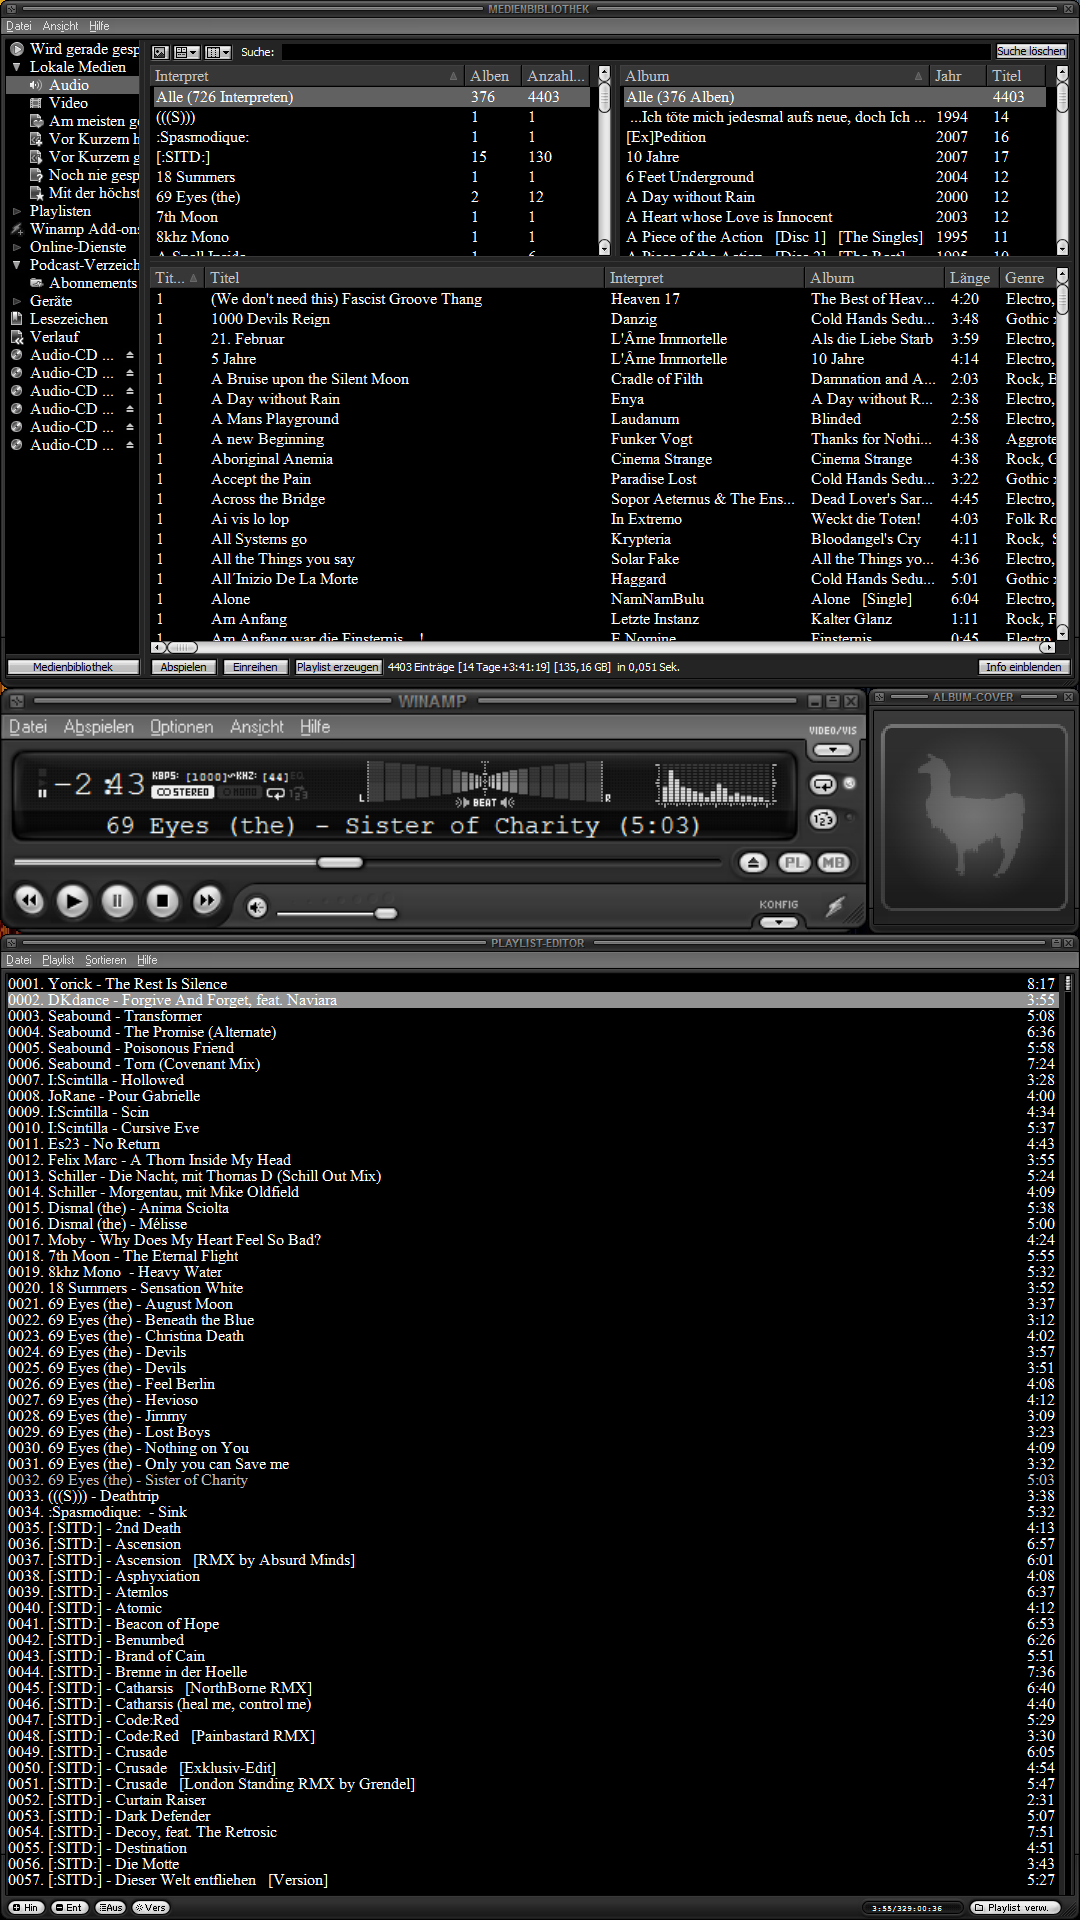Open Datei menu in Medienbibliothek
The width and height of the screenshot is (1080, 1920).
(x=19, y=26)
